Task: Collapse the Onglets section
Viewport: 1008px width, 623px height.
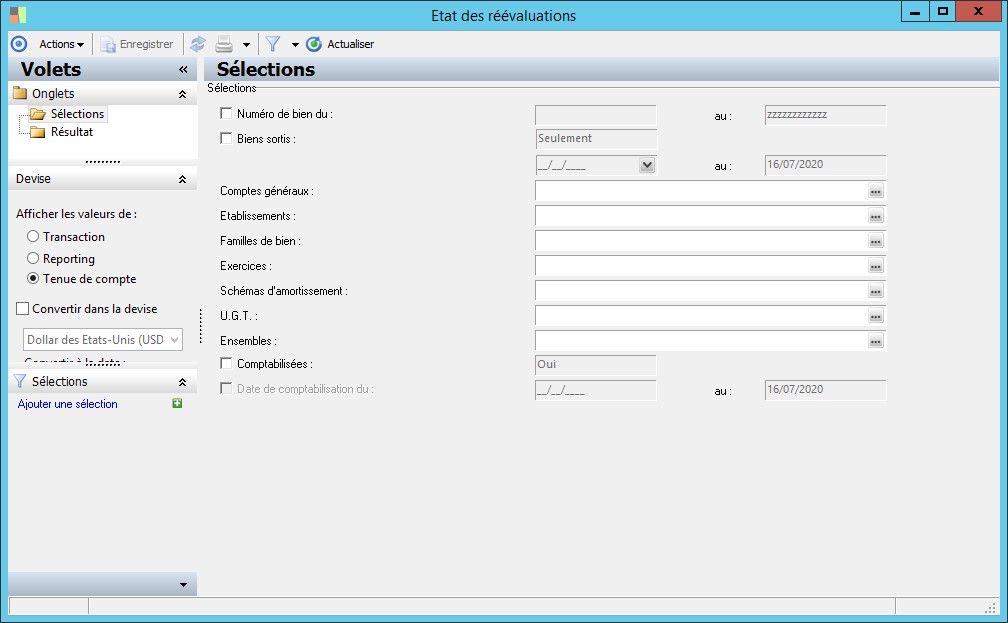Action: [x=183, y=94]
